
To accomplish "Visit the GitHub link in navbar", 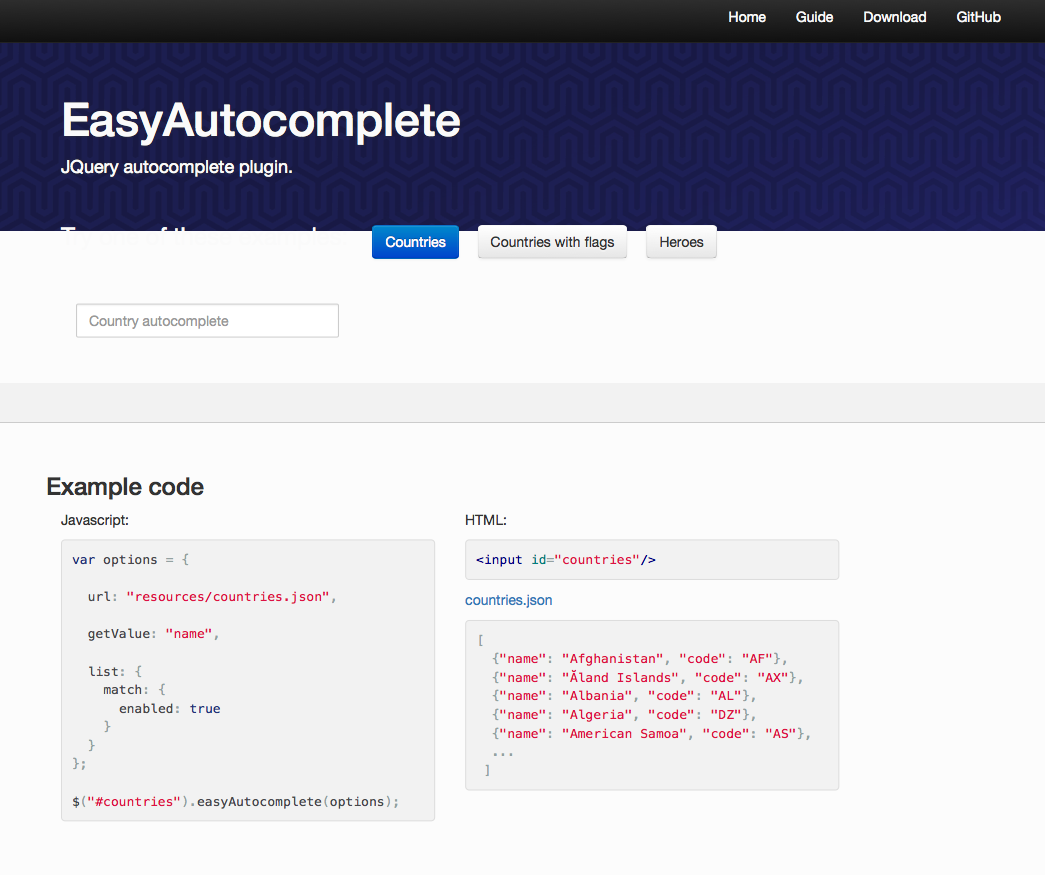I will click(978, 17).
